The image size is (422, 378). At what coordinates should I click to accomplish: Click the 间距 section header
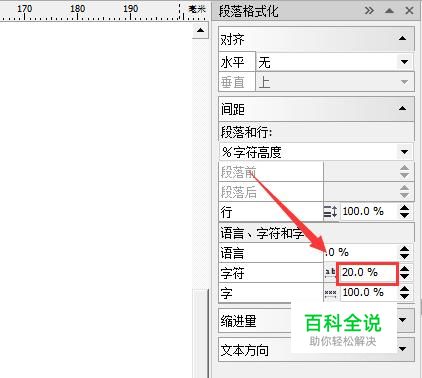pyautogui.click(x=316, y=109)
